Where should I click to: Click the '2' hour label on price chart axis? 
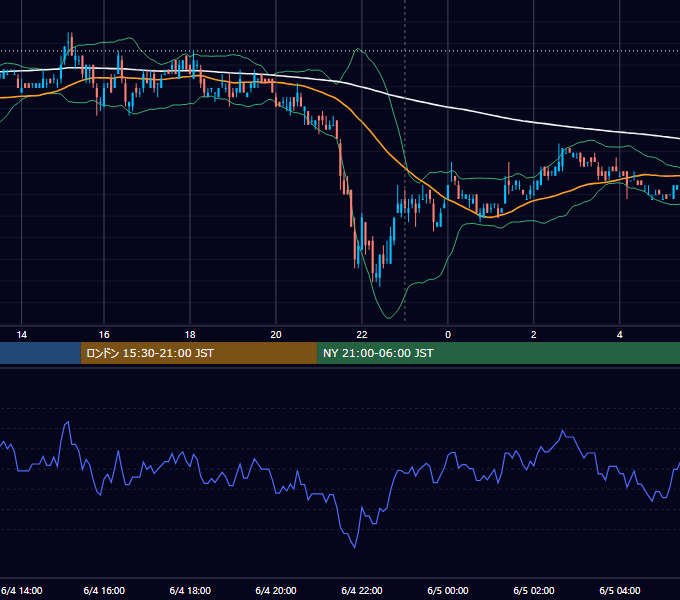533,335
